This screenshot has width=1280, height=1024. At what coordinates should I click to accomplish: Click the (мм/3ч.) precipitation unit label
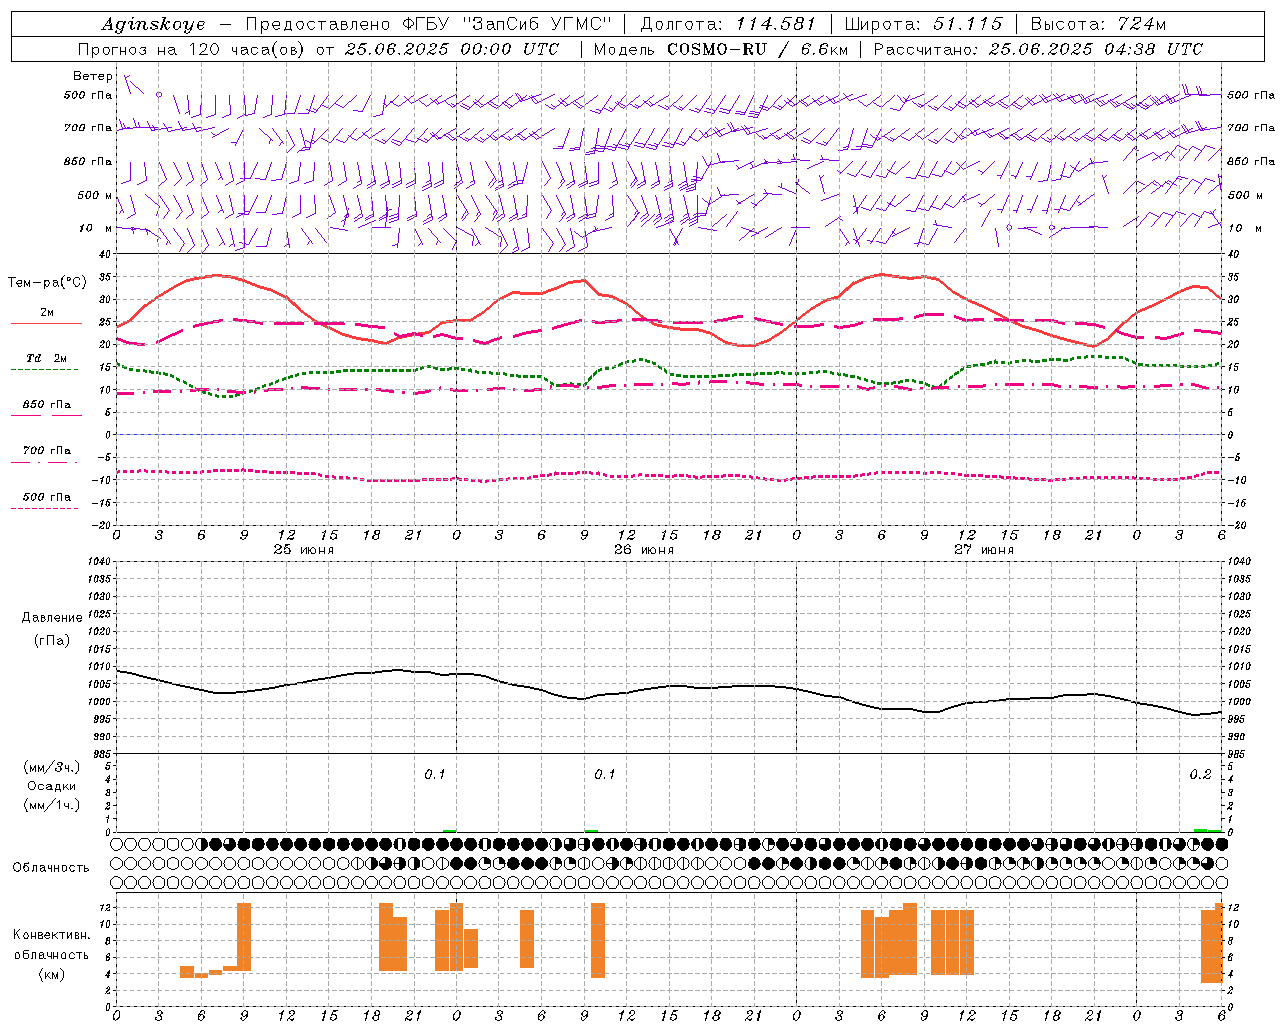click(x=53, y=767)
